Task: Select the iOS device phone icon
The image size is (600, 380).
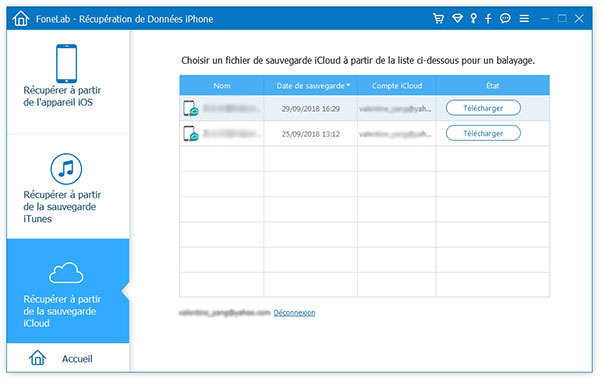Action: click(x=67, y=64)
